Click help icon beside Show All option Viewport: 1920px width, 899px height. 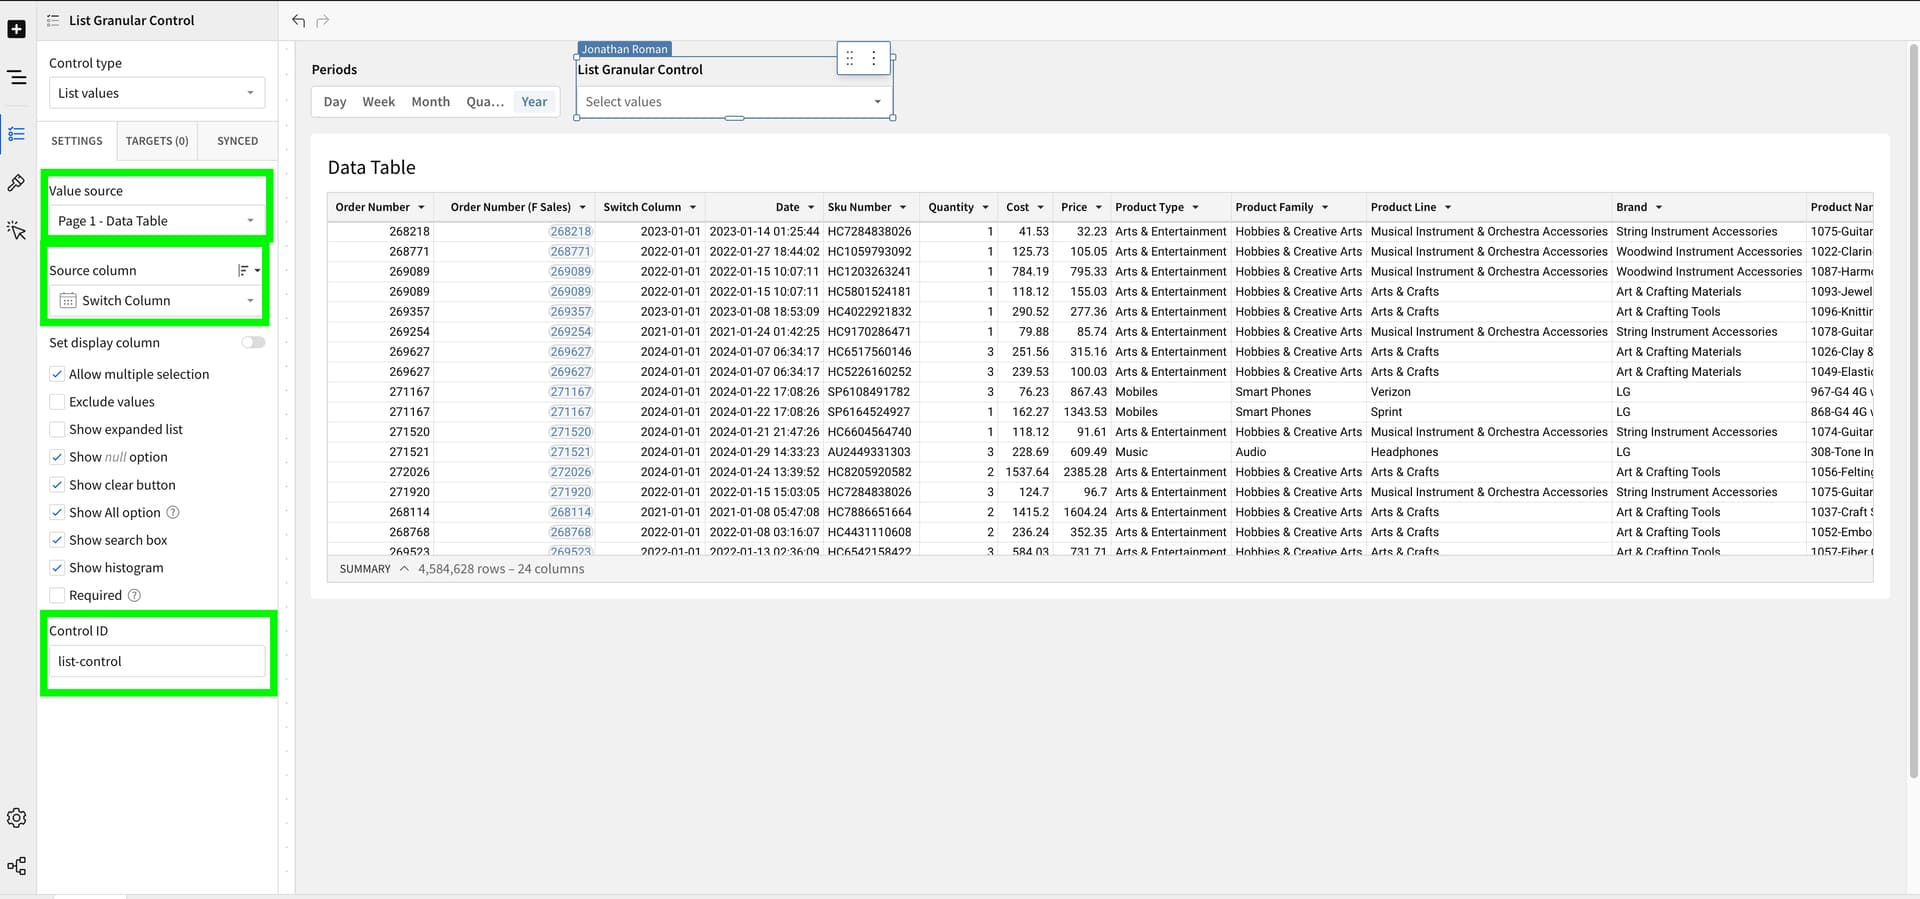172,512
